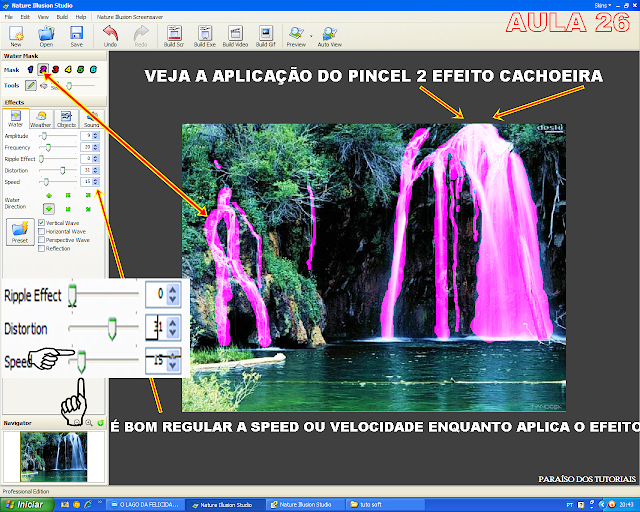Select magenta water mask 2

[43, 69]
